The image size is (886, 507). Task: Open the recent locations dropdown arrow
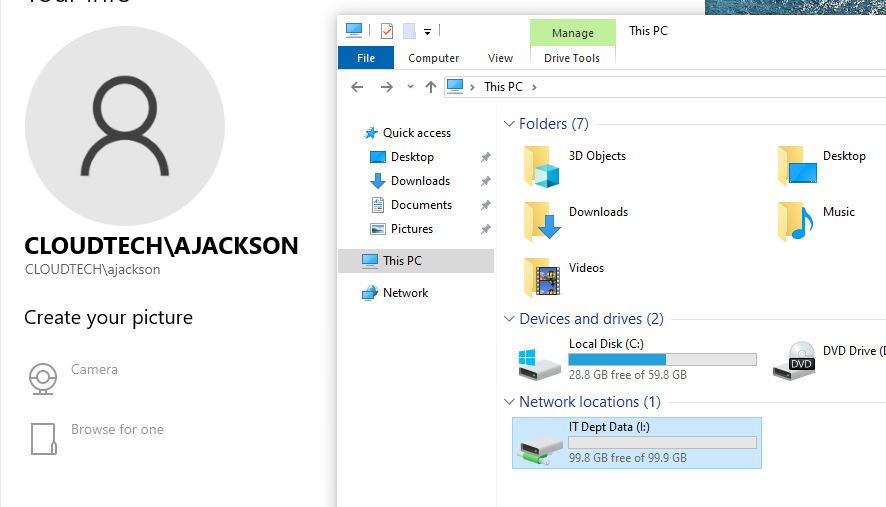[x=410, y=87]
